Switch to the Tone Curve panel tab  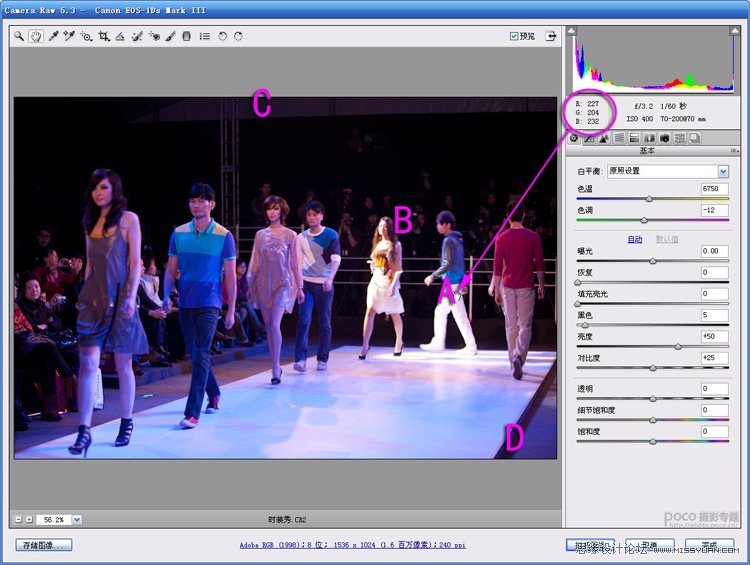click(x=589, y=138)
